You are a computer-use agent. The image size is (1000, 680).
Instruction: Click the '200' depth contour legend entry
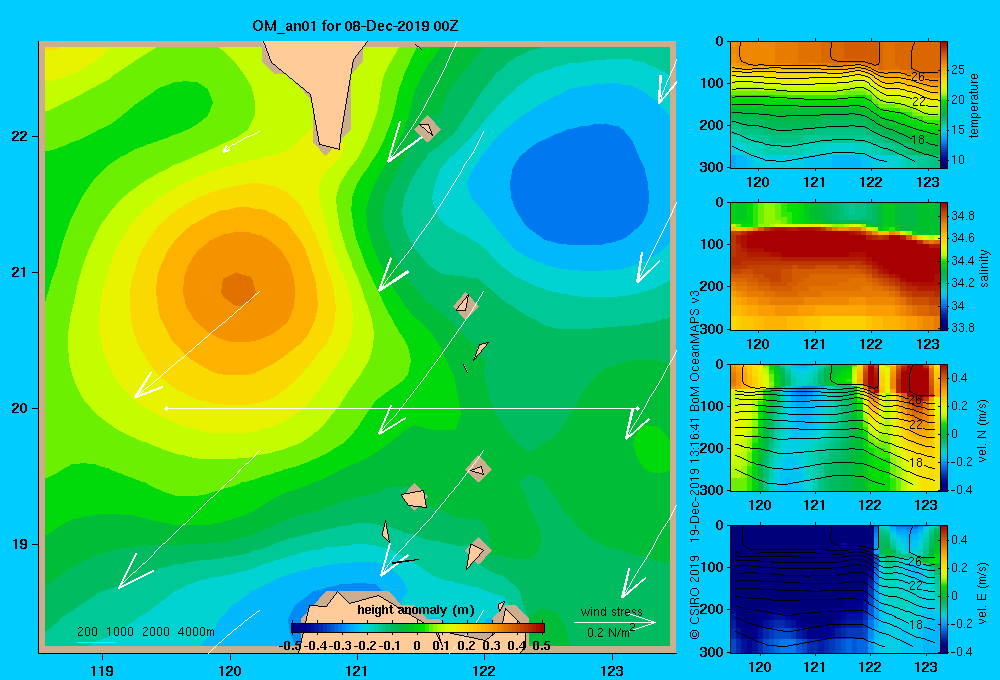coord(87,632)
